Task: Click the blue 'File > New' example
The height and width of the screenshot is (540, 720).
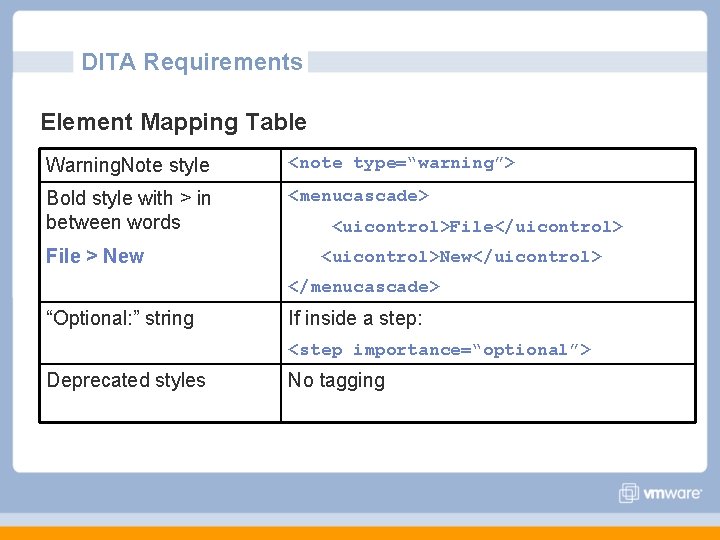Action: pos(95,256)
